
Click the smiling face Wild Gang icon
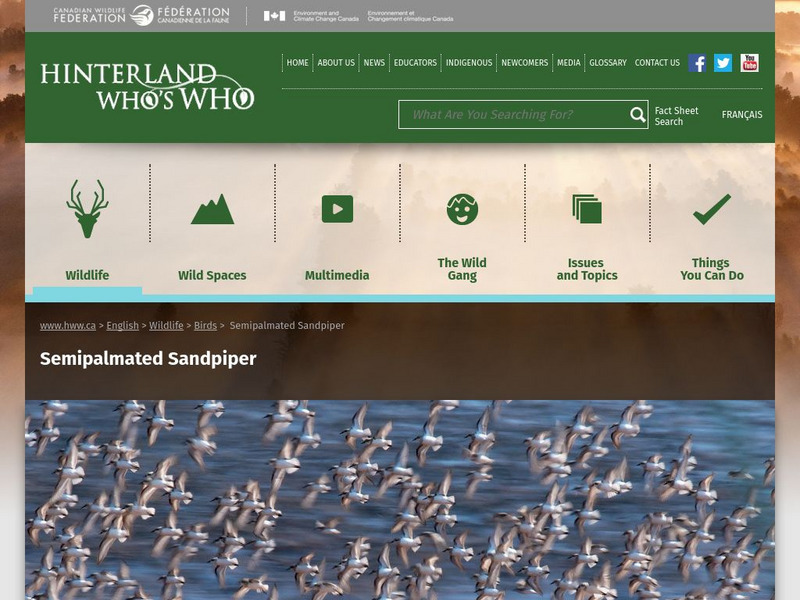click(x=462, y=209)
